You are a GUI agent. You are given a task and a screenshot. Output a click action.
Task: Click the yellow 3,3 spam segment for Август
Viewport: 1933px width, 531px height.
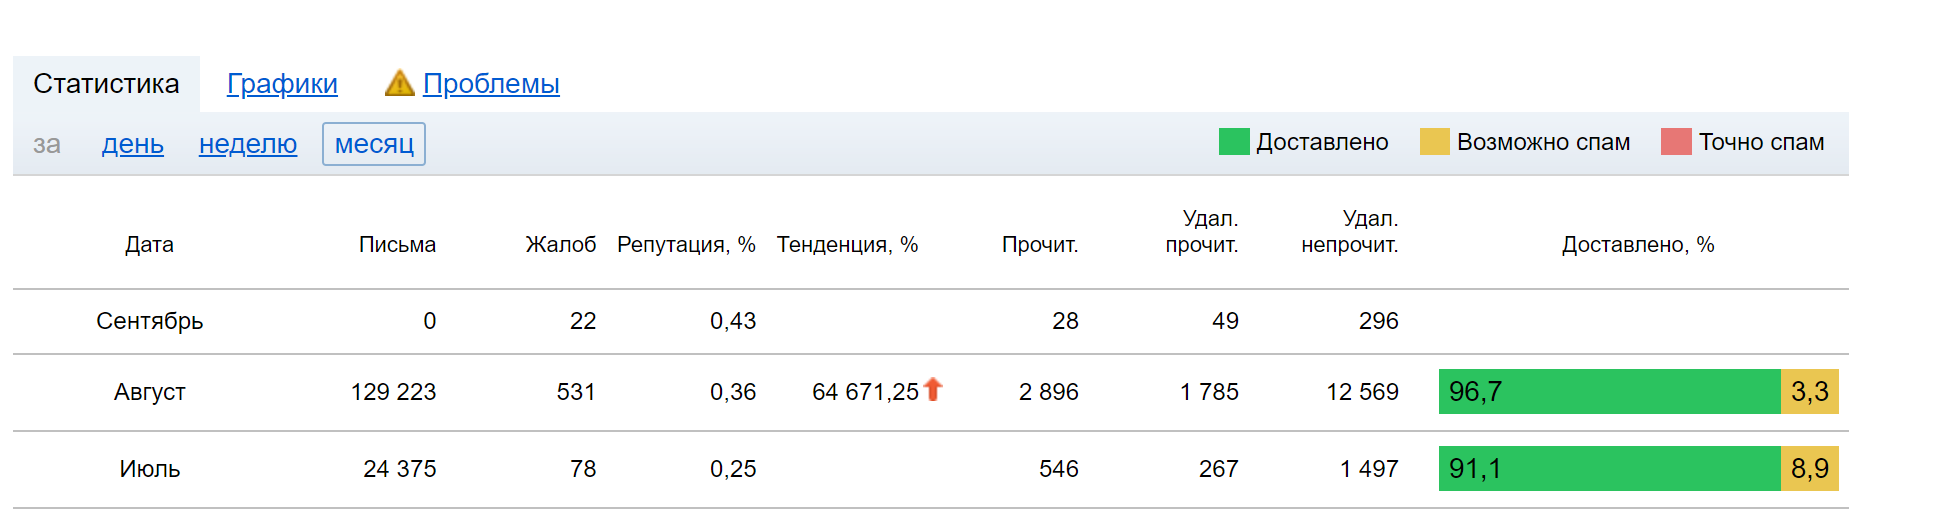(x=1809, y=391)
